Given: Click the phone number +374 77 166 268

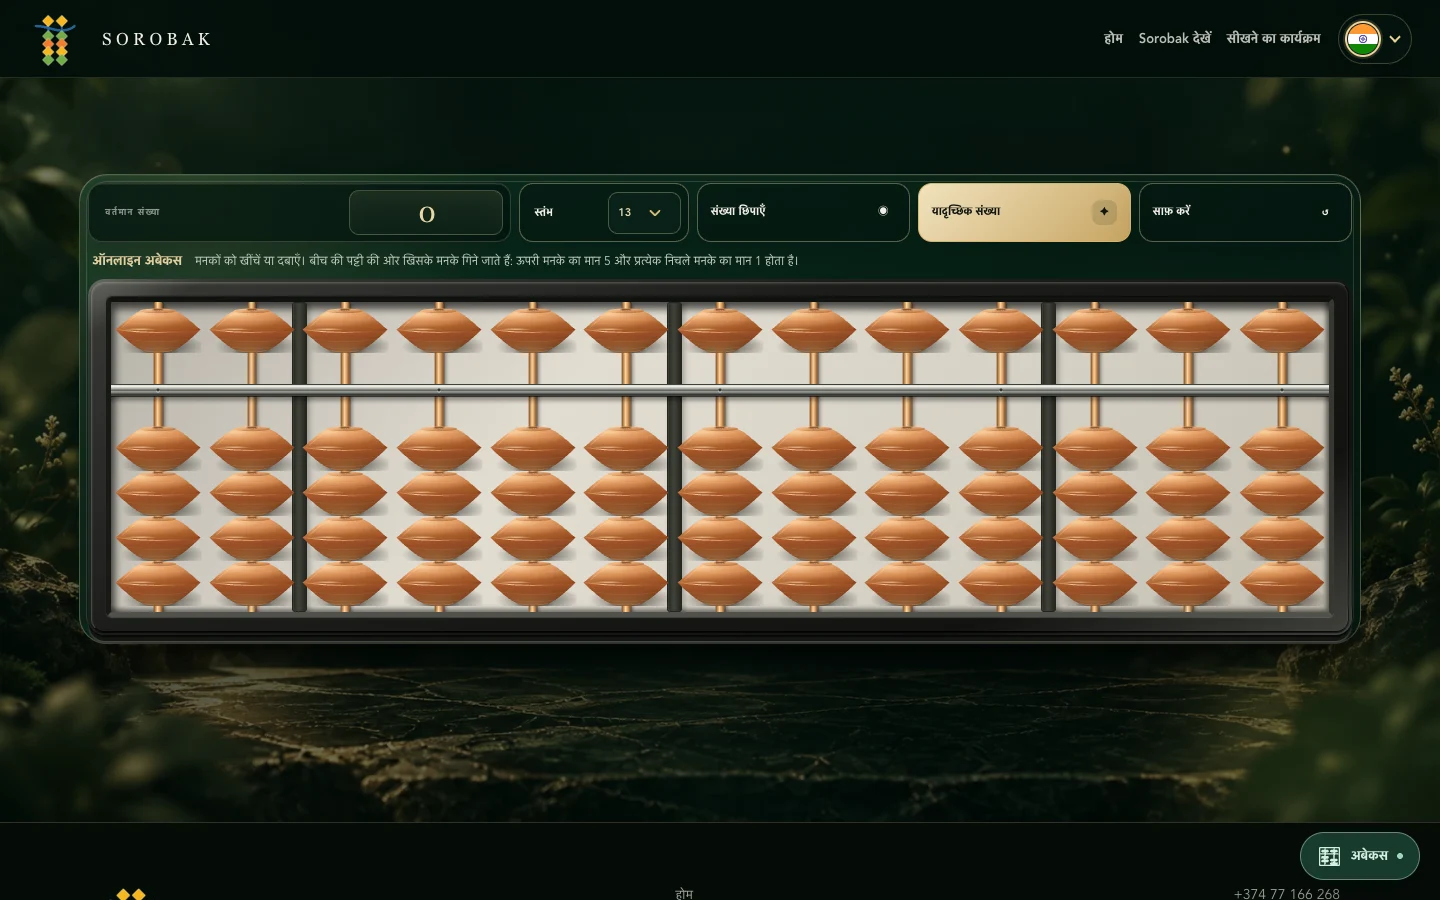Looking at the screenshot, I should (1287, 893).
